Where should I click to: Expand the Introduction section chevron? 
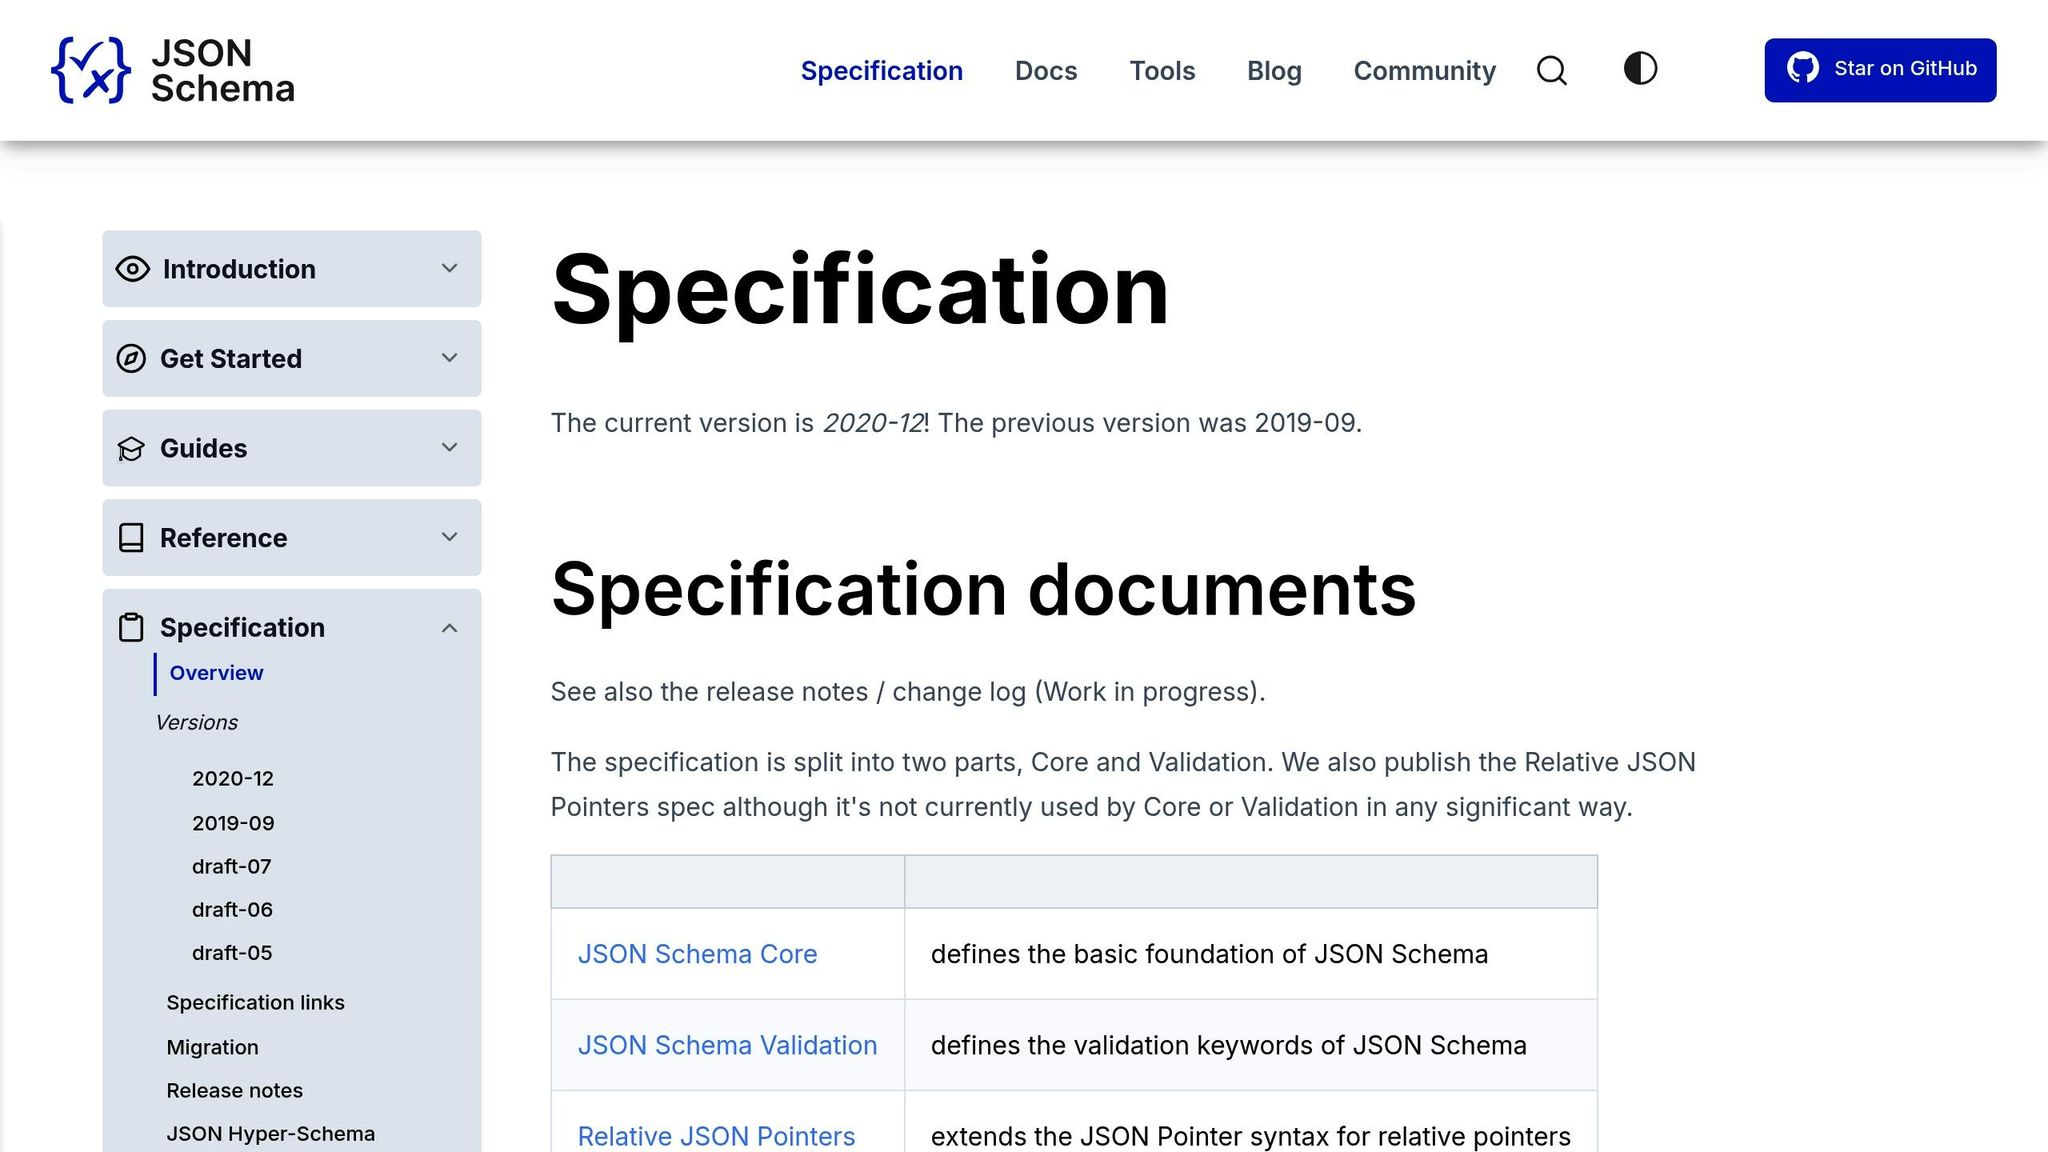click(x=450, y=268)
